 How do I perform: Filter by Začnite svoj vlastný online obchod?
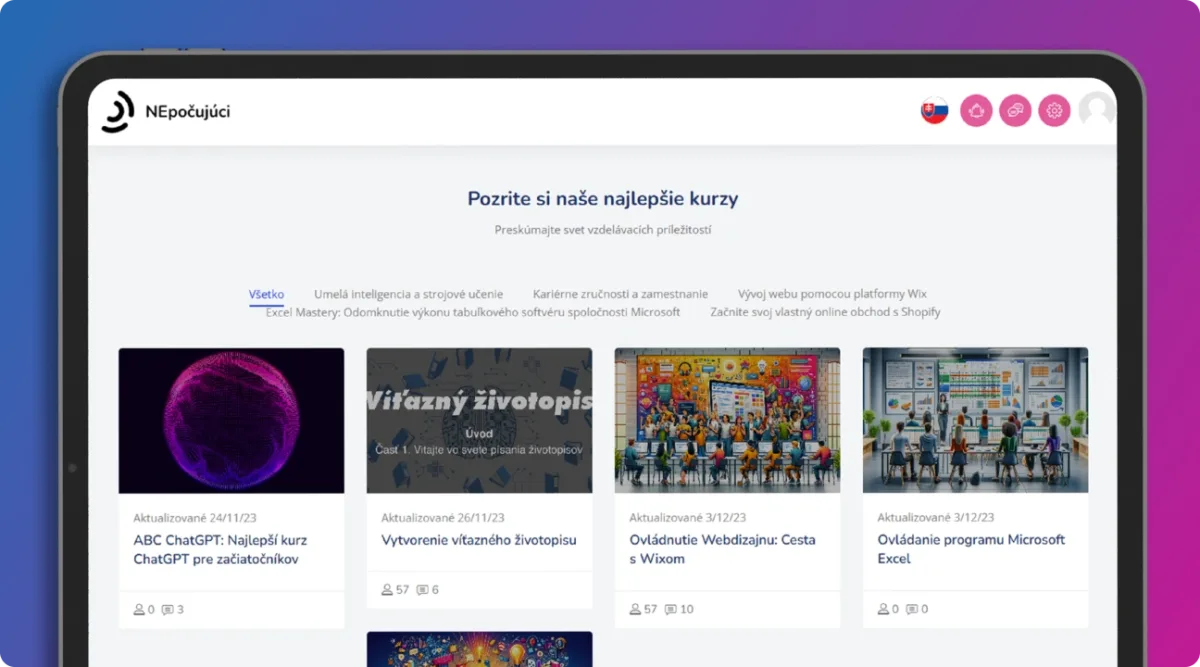[x=825, y=312]
